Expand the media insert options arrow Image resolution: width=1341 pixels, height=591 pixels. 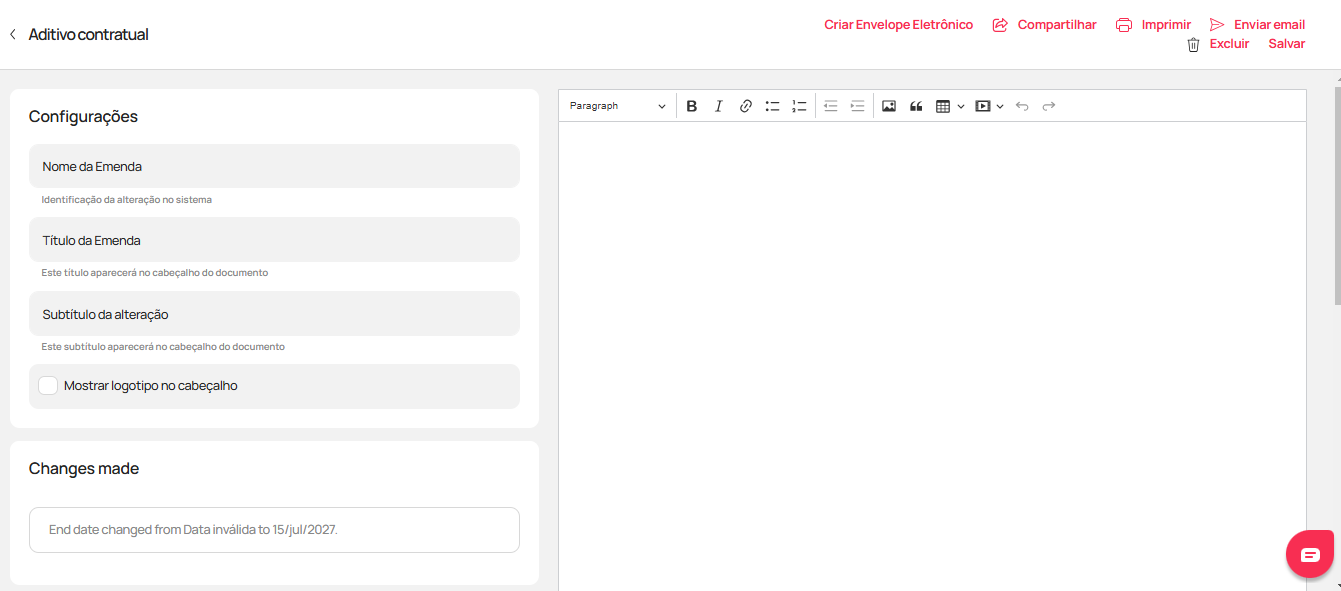click(1000, 106)
